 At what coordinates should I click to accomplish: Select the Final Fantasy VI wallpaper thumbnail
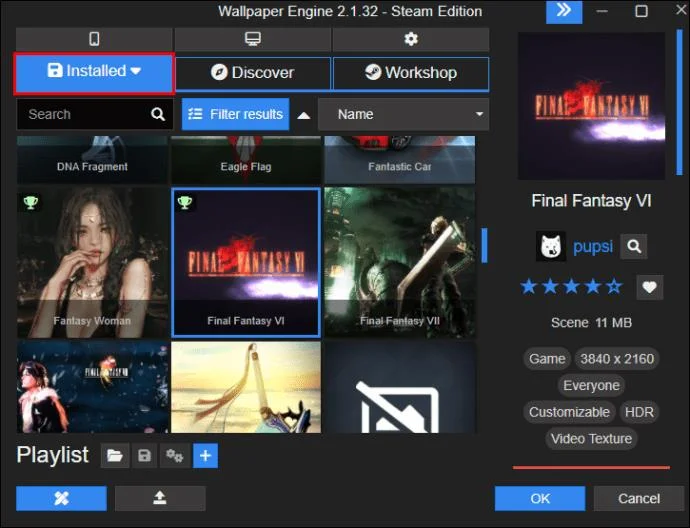(x=246, y=262)
